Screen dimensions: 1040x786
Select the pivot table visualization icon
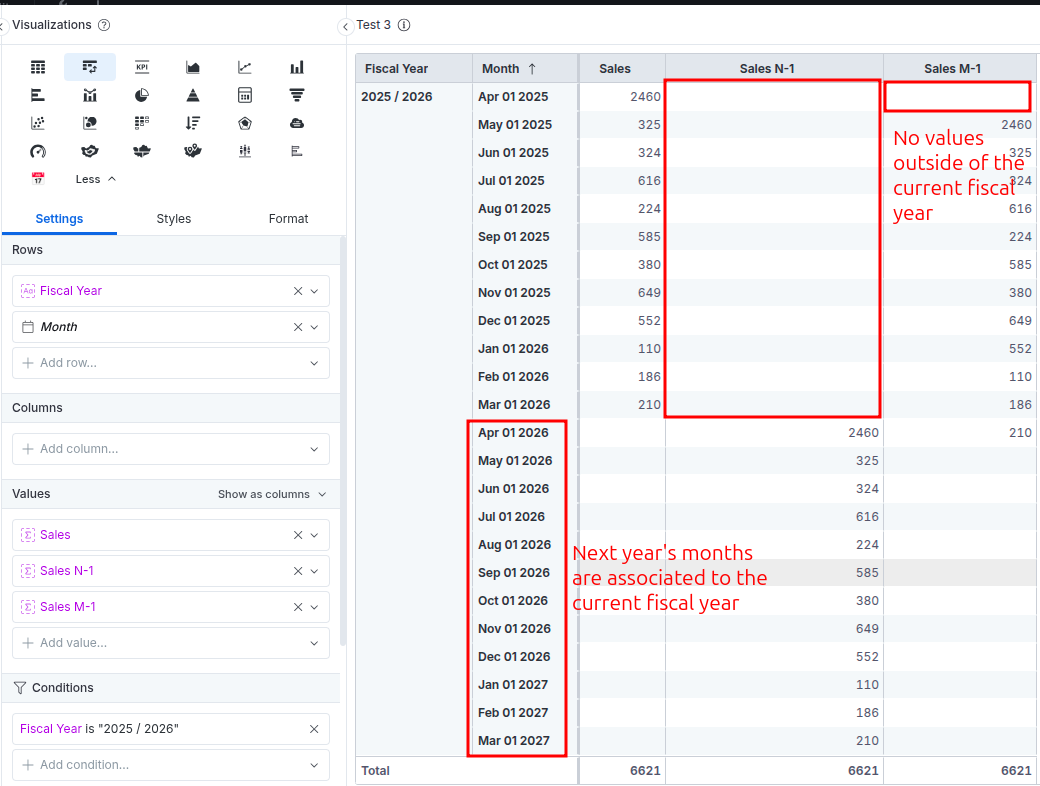tap(90, 67)
